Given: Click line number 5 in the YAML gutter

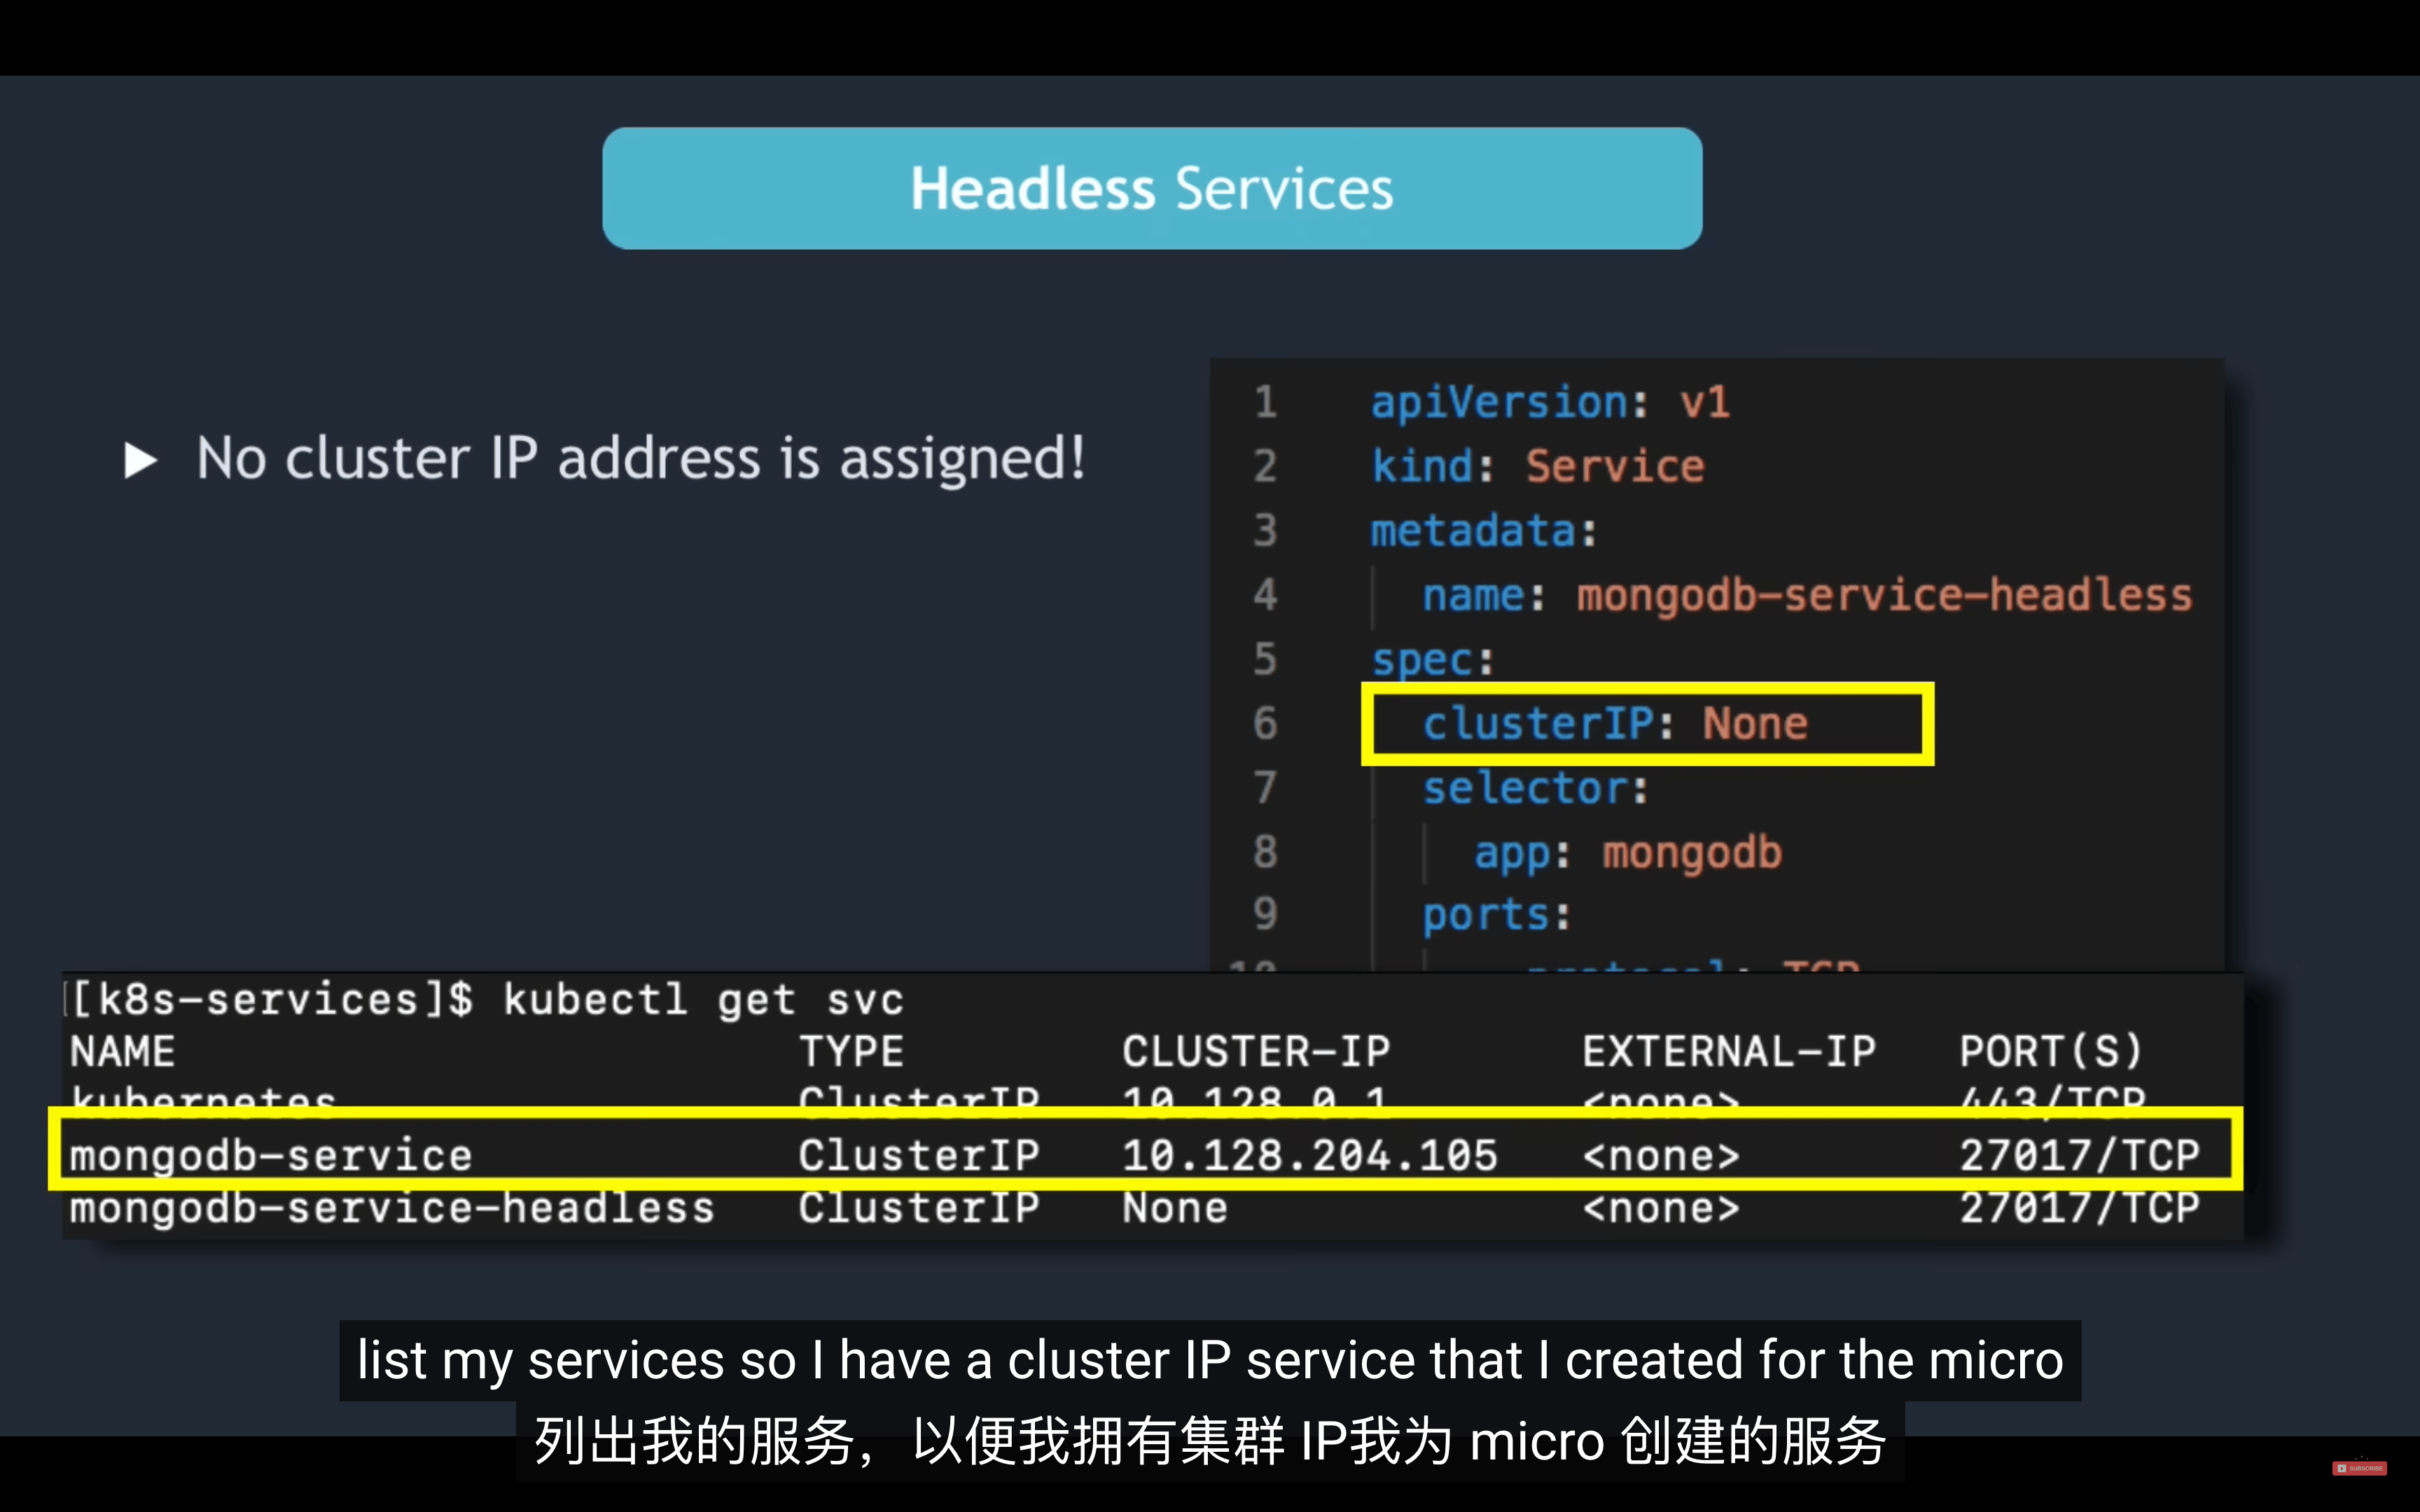Looking at the screenshot, I should [x=1266, y=659].
